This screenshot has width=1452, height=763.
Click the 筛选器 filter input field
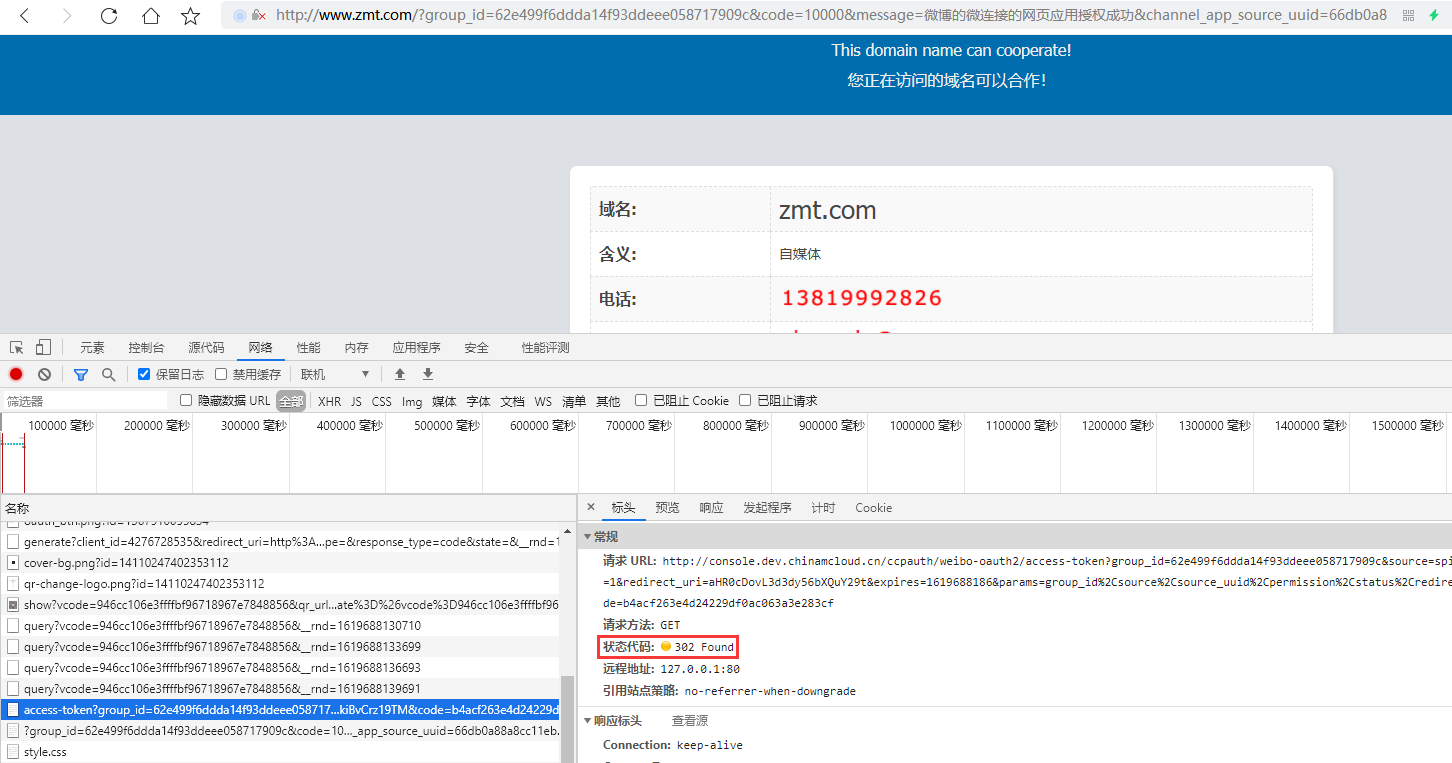coord(85,401)
